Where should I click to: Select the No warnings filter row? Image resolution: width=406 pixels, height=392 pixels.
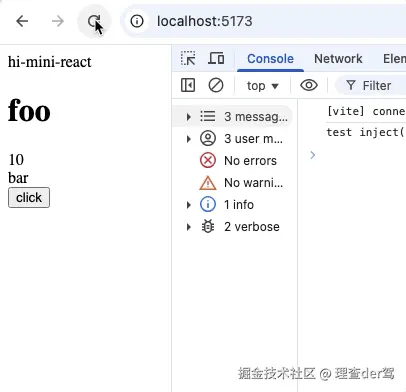pos(233,183)
